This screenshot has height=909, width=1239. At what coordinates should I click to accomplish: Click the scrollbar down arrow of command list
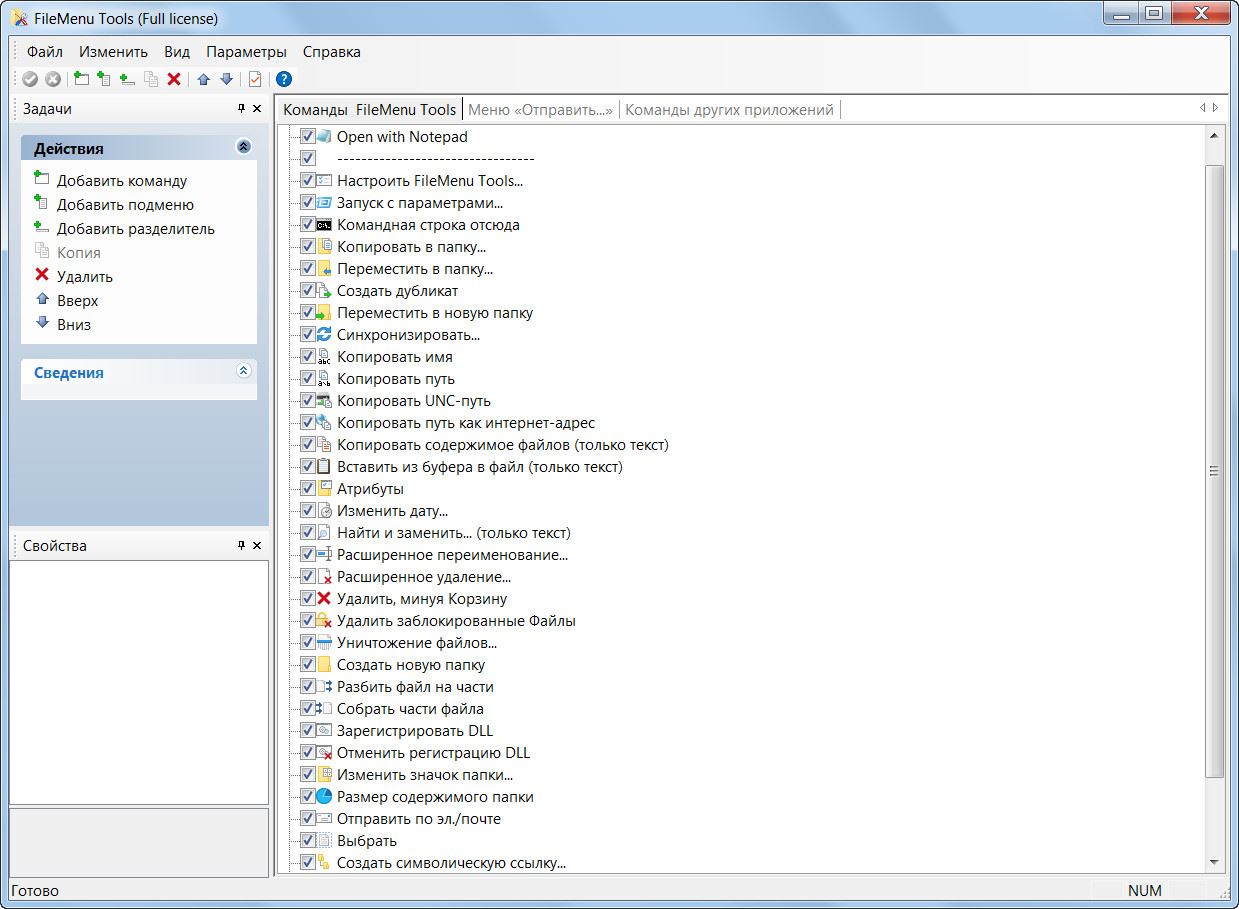point(1215,862)
